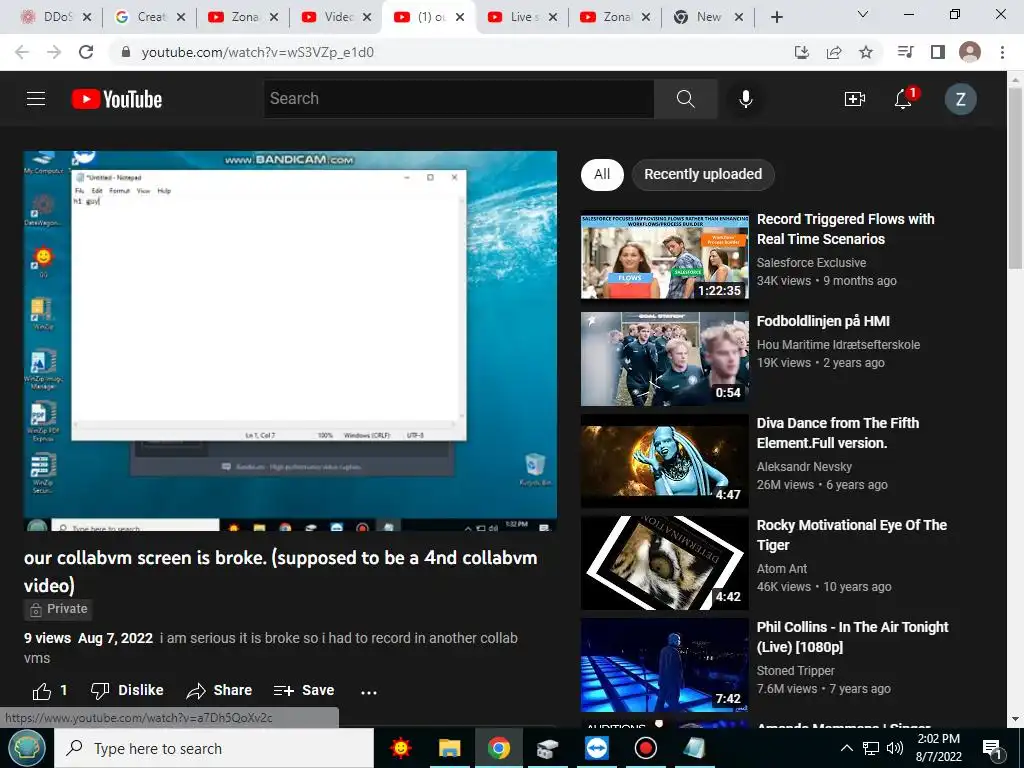
Task: Open the Create video camera icon
Action: [x=854, y=99]
